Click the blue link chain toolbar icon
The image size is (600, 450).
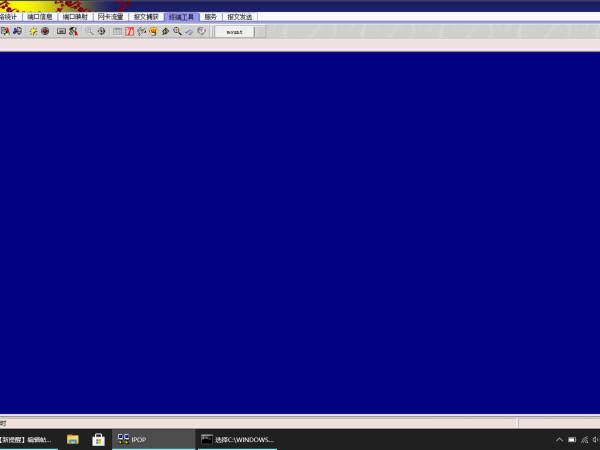pos(189,31)
